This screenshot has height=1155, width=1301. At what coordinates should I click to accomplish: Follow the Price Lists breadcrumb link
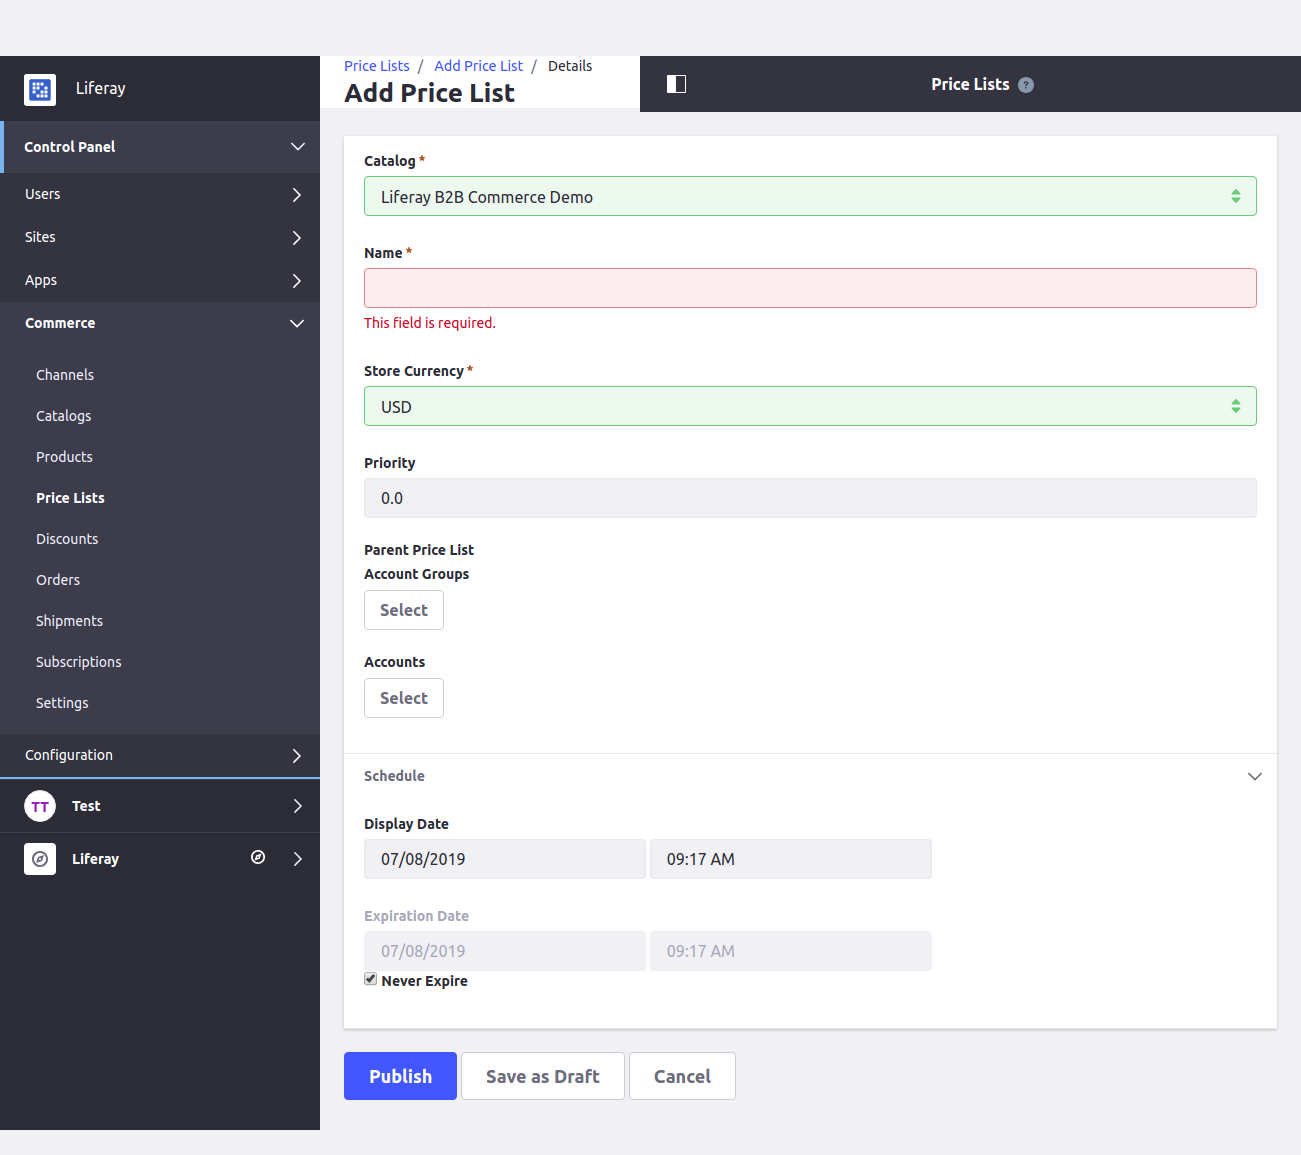point(377,66)
